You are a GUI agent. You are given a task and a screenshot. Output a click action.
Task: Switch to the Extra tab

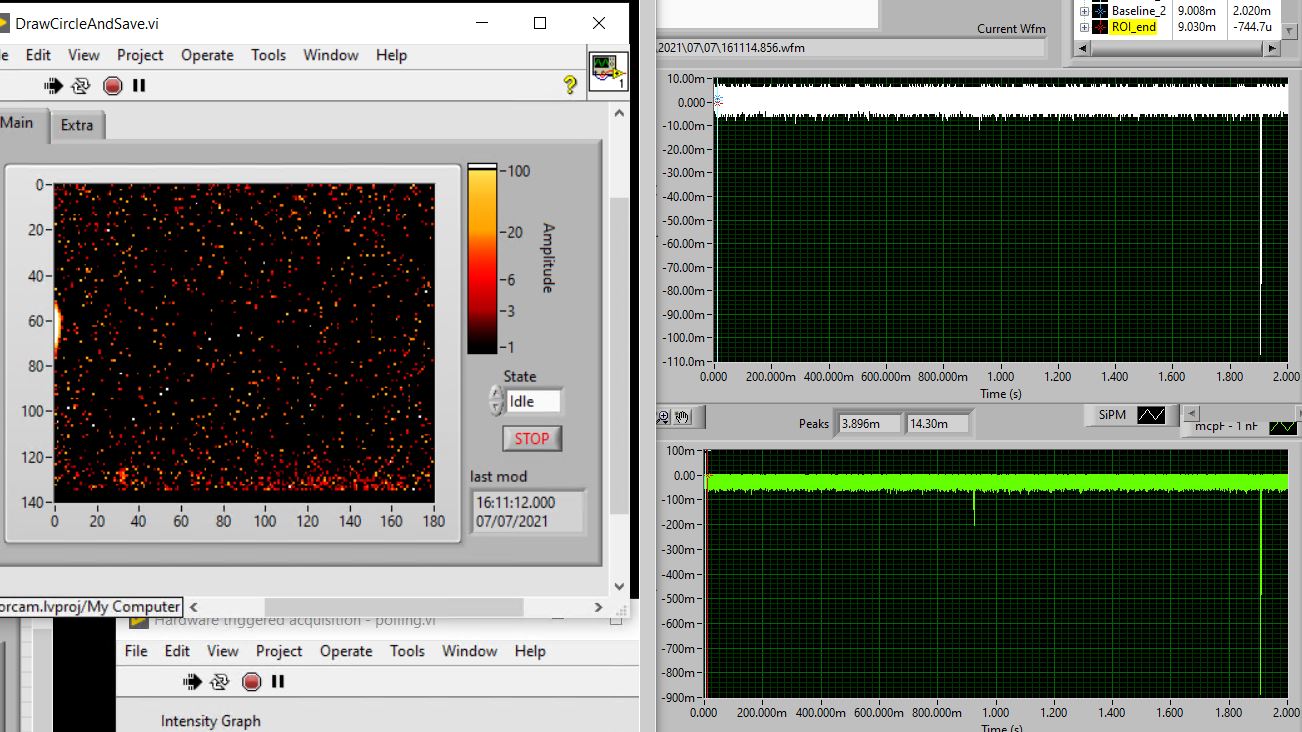click(77, 125)
